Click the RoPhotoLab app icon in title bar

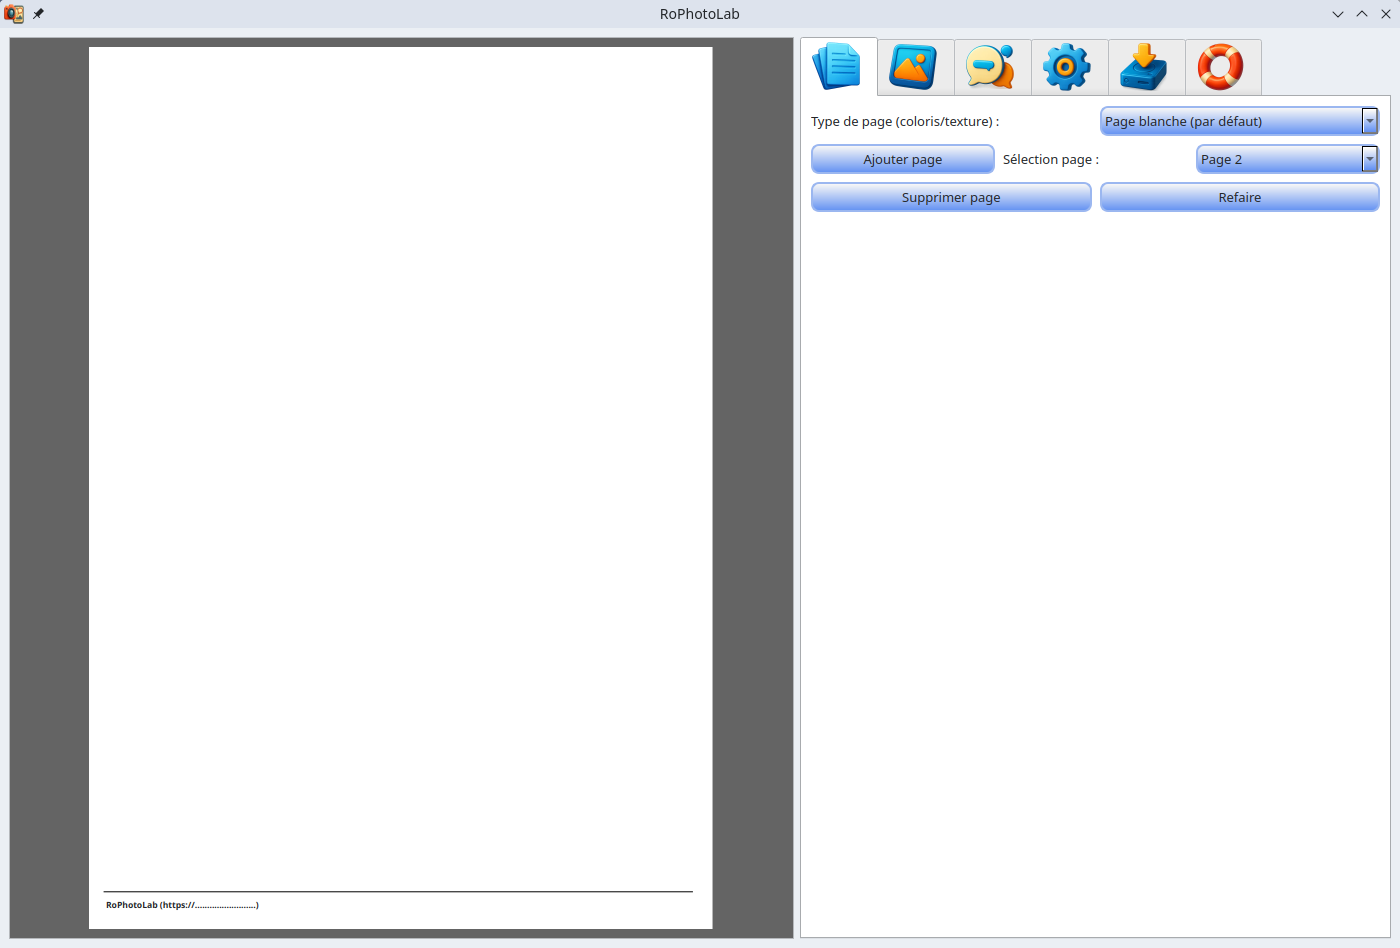click(14, 14)
